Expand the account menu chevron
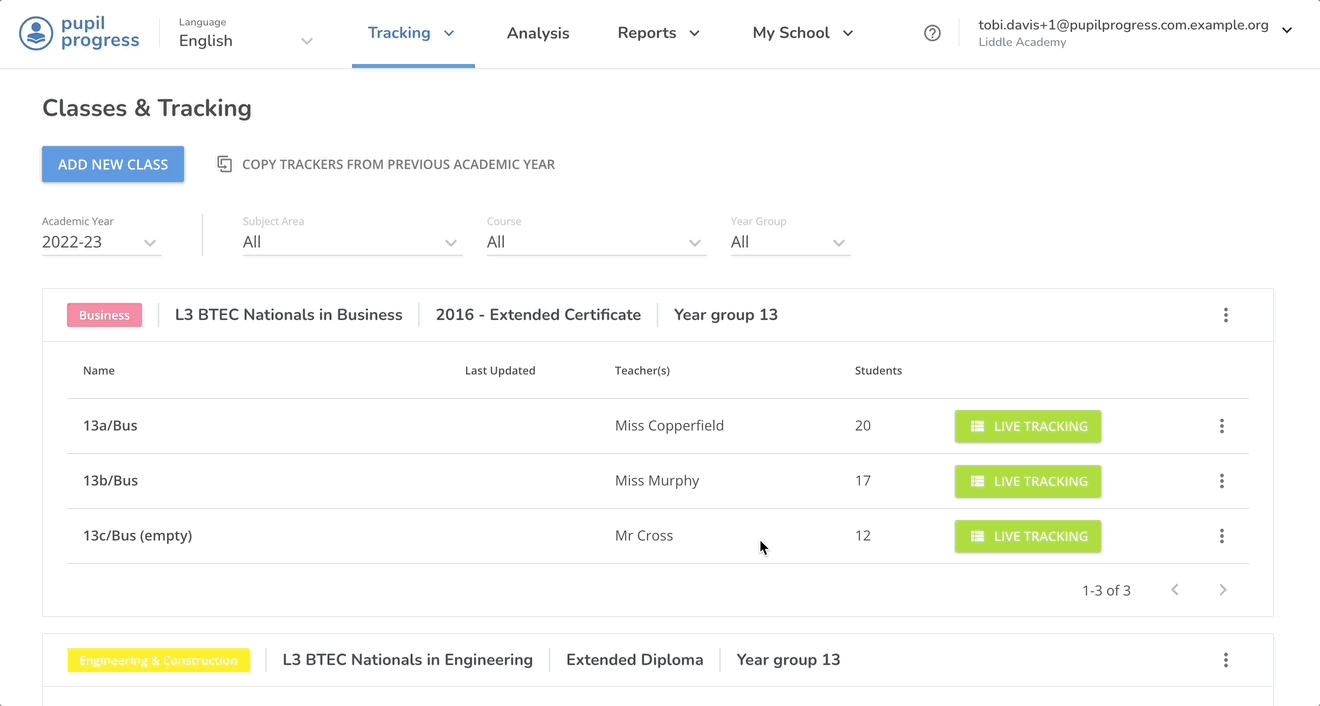 coord(1287,30)
